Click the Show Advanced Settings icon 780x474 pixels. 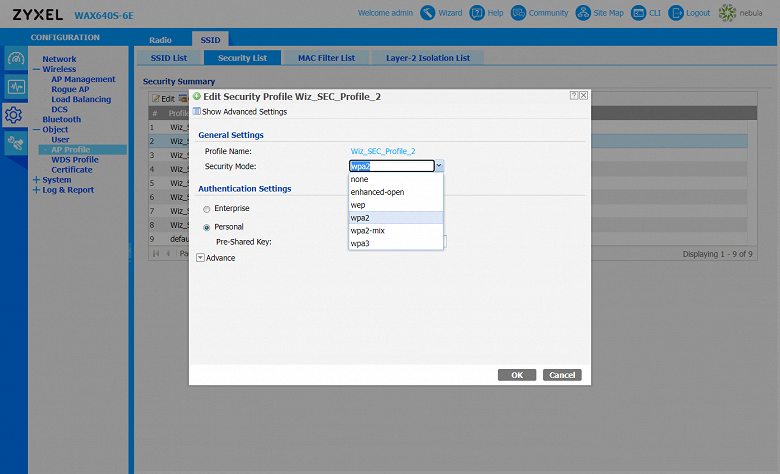click(196, 111)
